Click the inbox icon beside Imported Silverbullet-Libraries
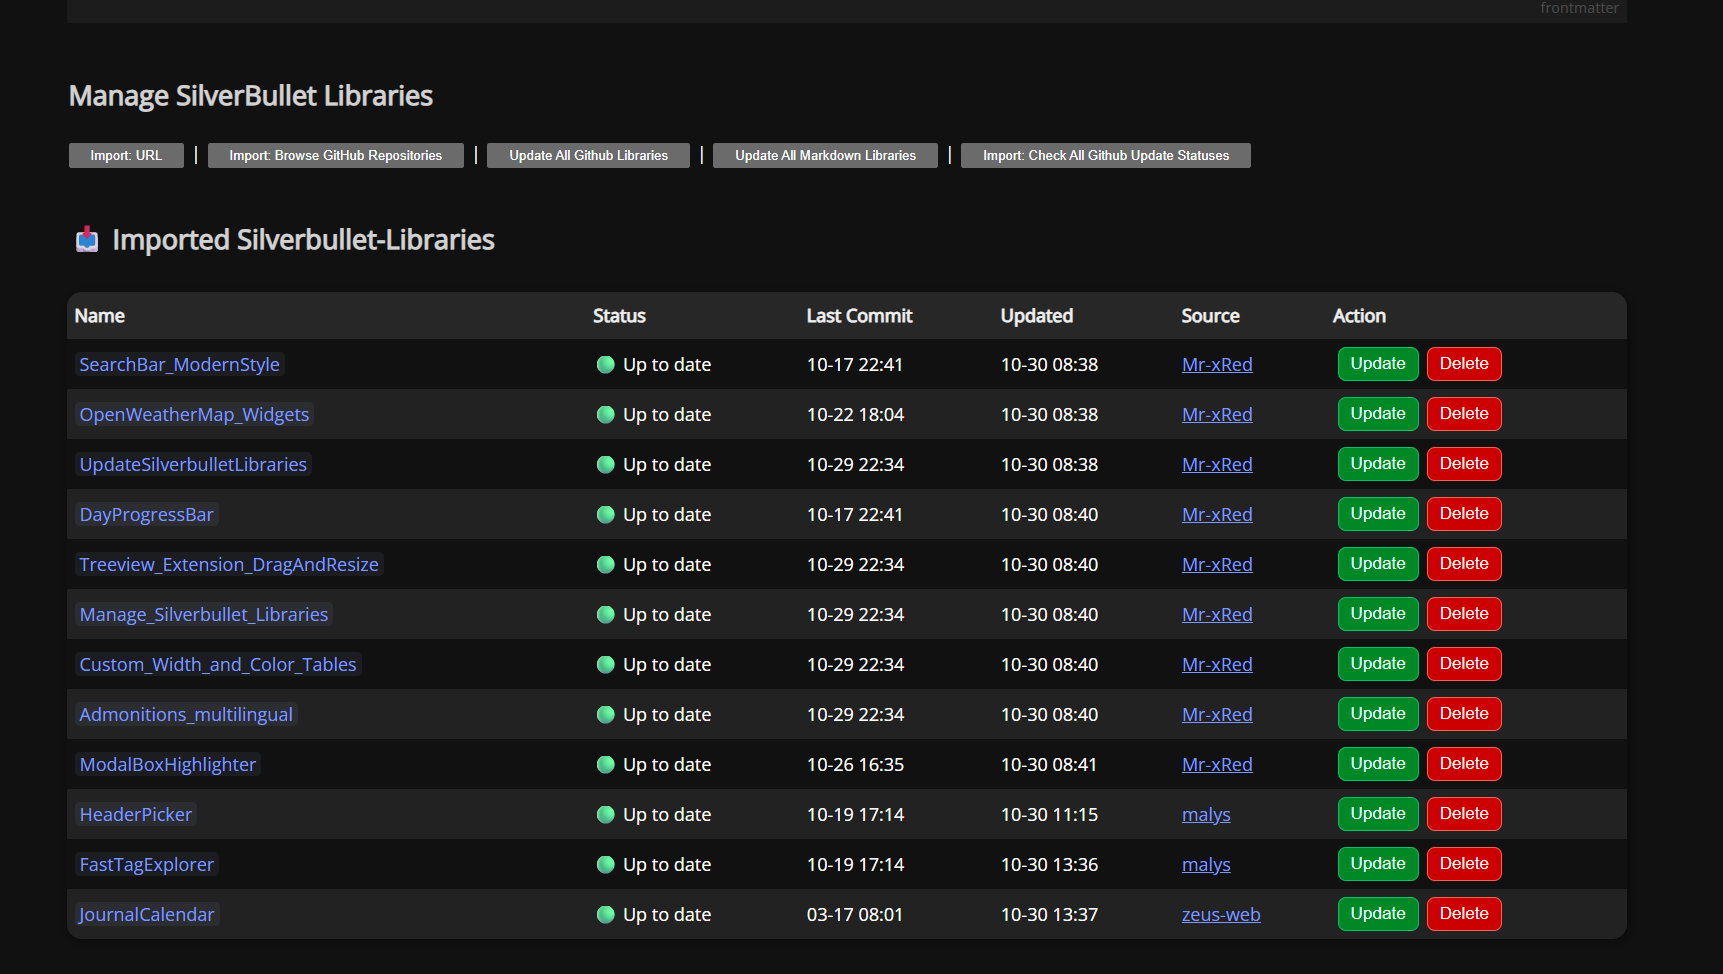1723x974 pixels. click(x=87, y=240)
